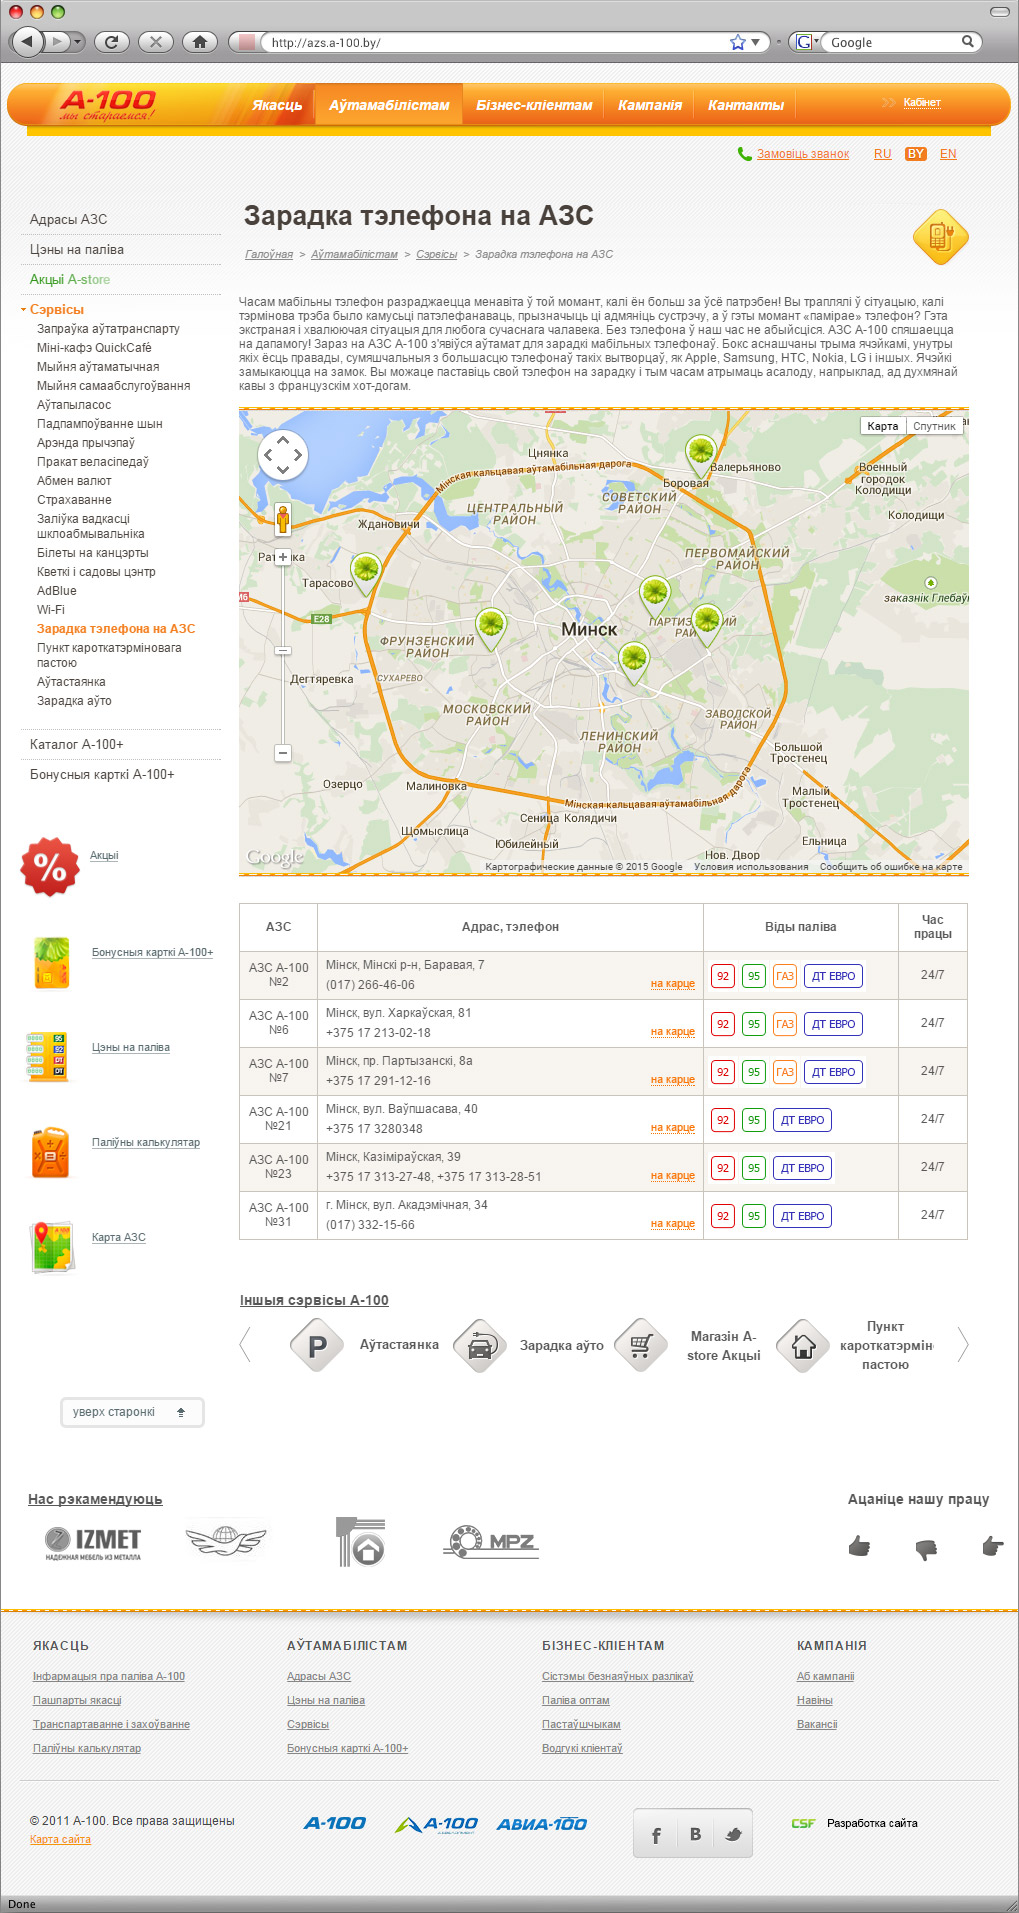Open the browser history dropdown arrow
The image size is (1019, 1913).
tap(77, 42)
